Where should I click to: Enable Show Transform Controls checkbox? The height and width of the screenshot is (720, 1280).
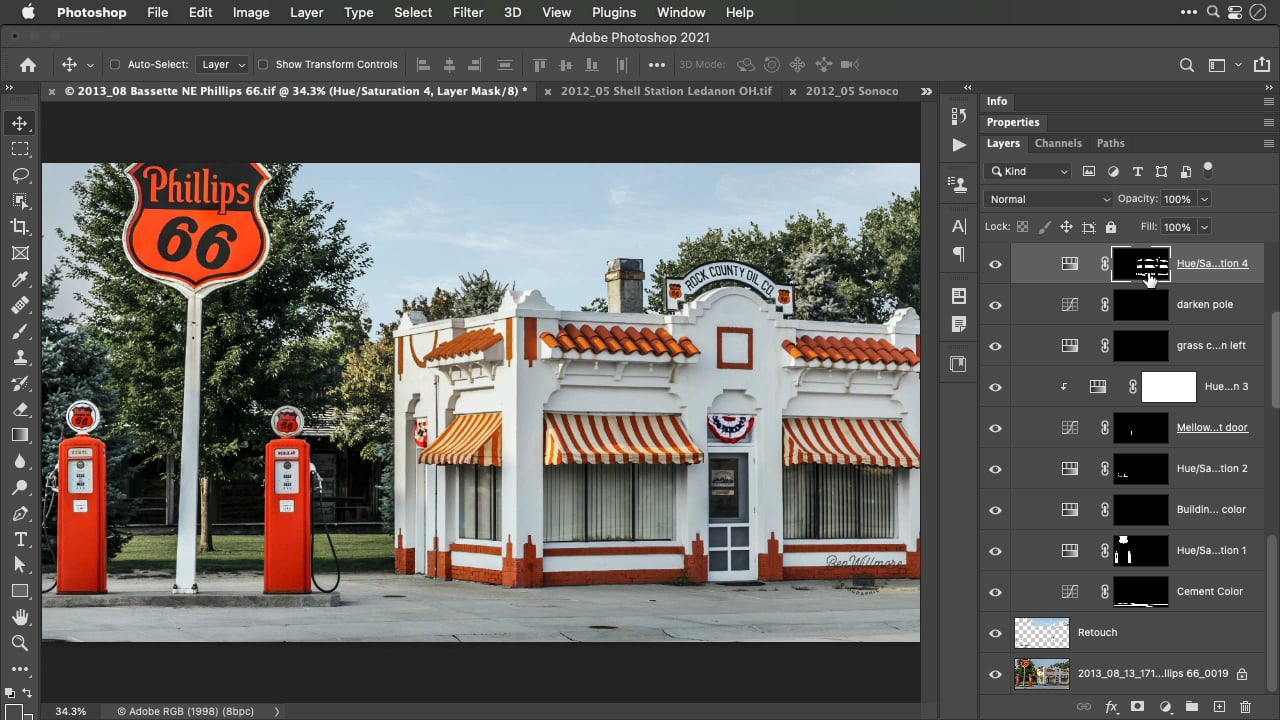pos(263,65)
